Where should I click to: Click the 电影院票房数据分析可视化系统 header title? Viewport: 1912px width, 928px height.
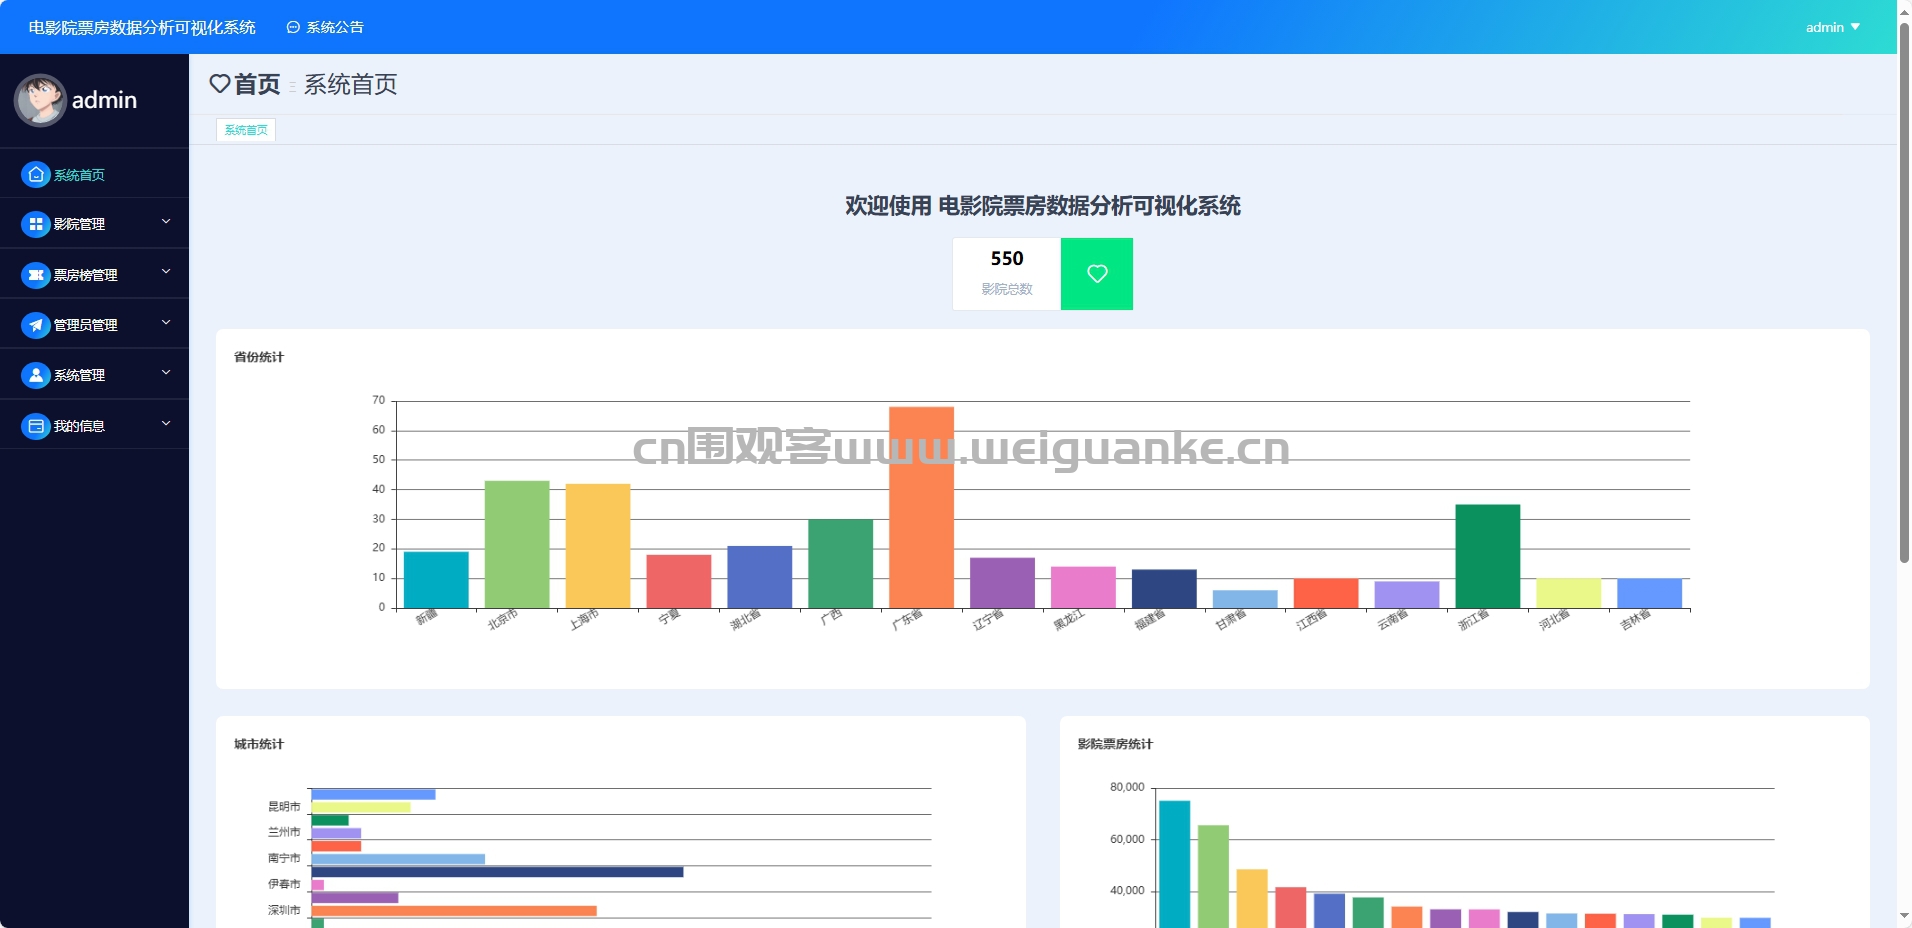click(x=142, y=28)
